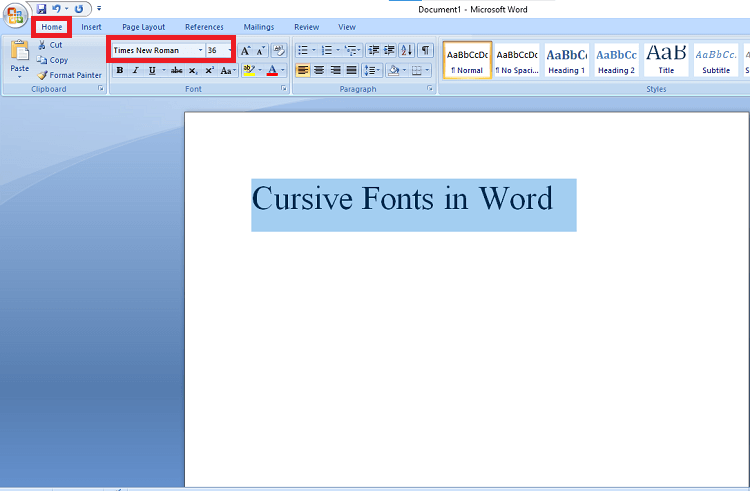Toggle italic formatting
The image size is (750, 491).
136,70
